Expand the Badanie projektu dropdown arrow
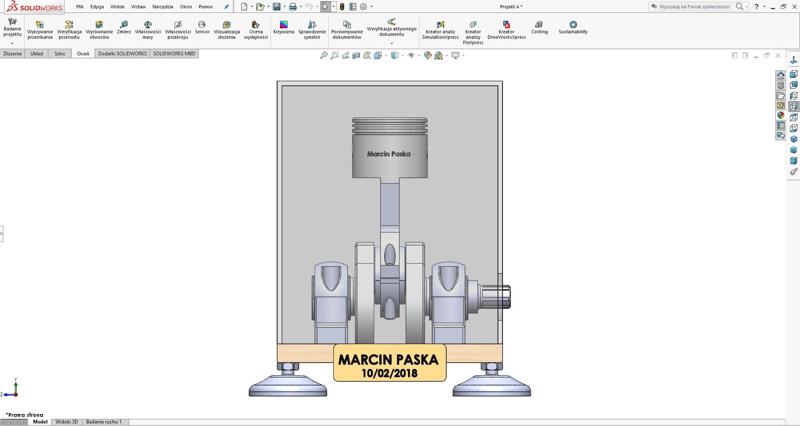800x426 pixels. [12, 43]
